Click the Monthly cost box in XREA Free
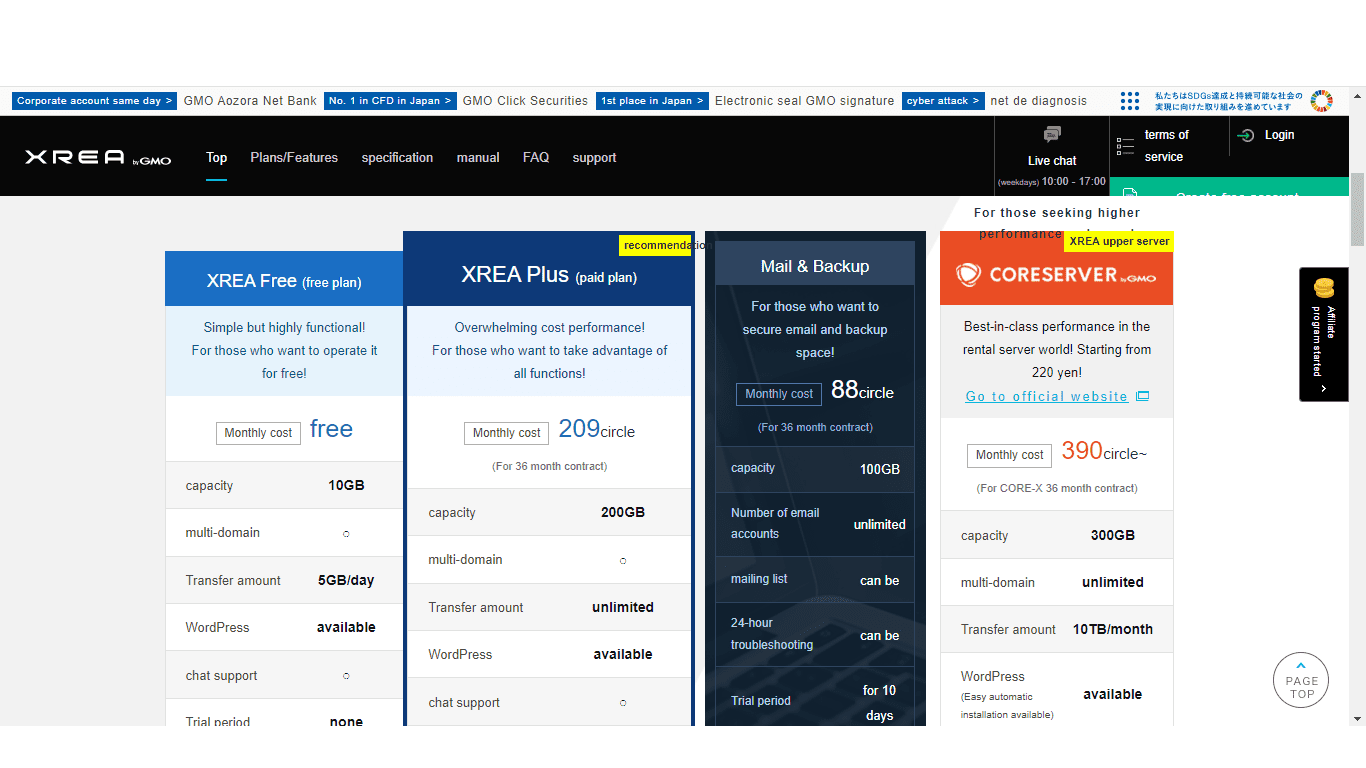This screenshot has height=768, width=1366. pyautogui.click(x=258, y=433)
